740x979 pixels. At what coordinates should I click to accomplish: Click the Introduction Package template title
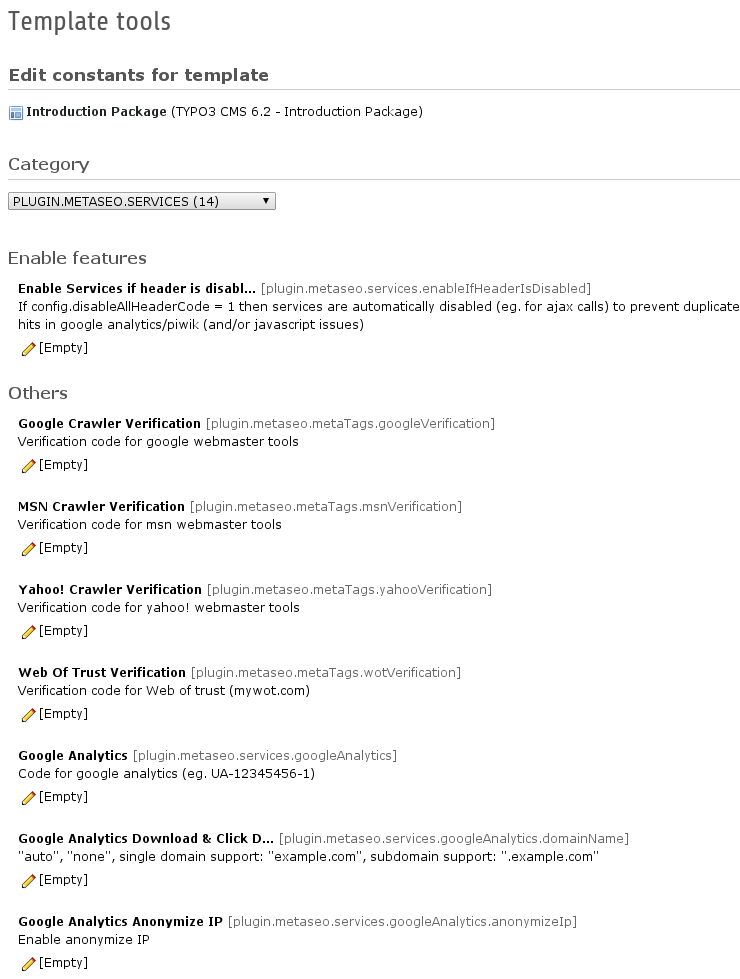[96, 112]
